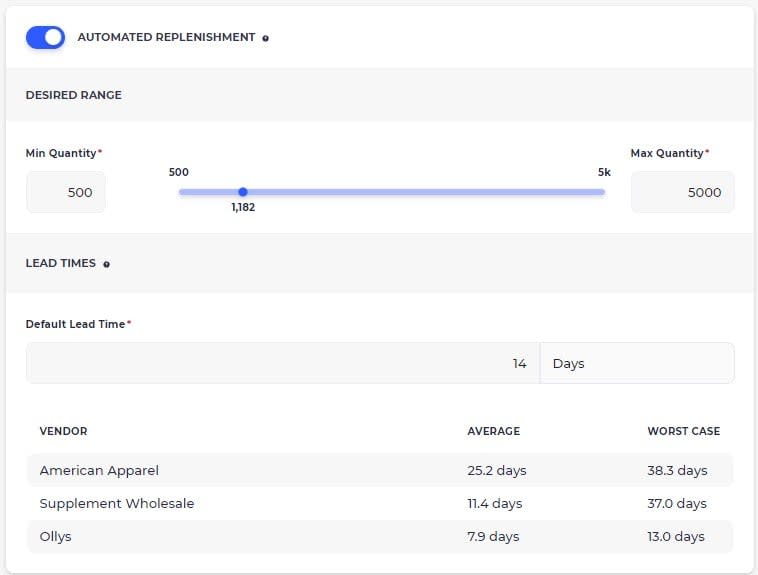This screenshot has width=758, height=575.
Task: Click the WORST CASE column header
Action: tap(684, 431)
